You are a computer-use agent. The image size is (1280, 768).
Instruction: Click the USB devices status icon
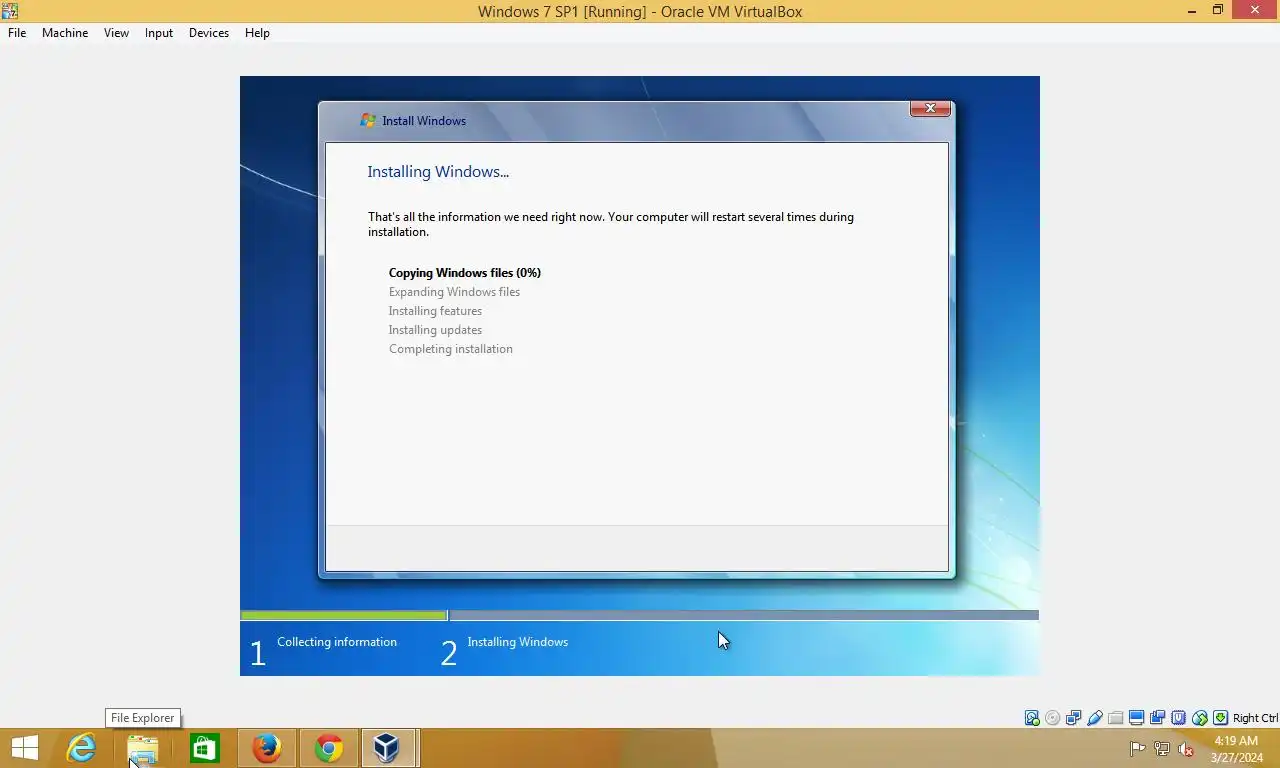(1095, 718)
